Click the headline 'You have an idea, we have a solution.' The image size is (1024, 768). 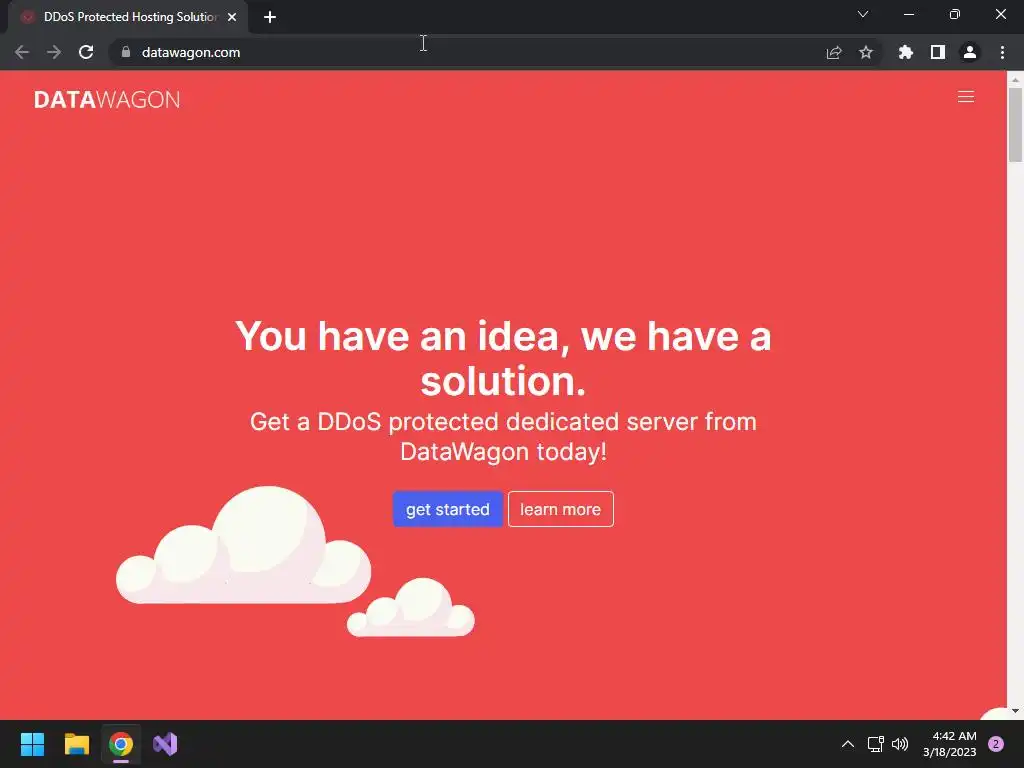(504, 358)
